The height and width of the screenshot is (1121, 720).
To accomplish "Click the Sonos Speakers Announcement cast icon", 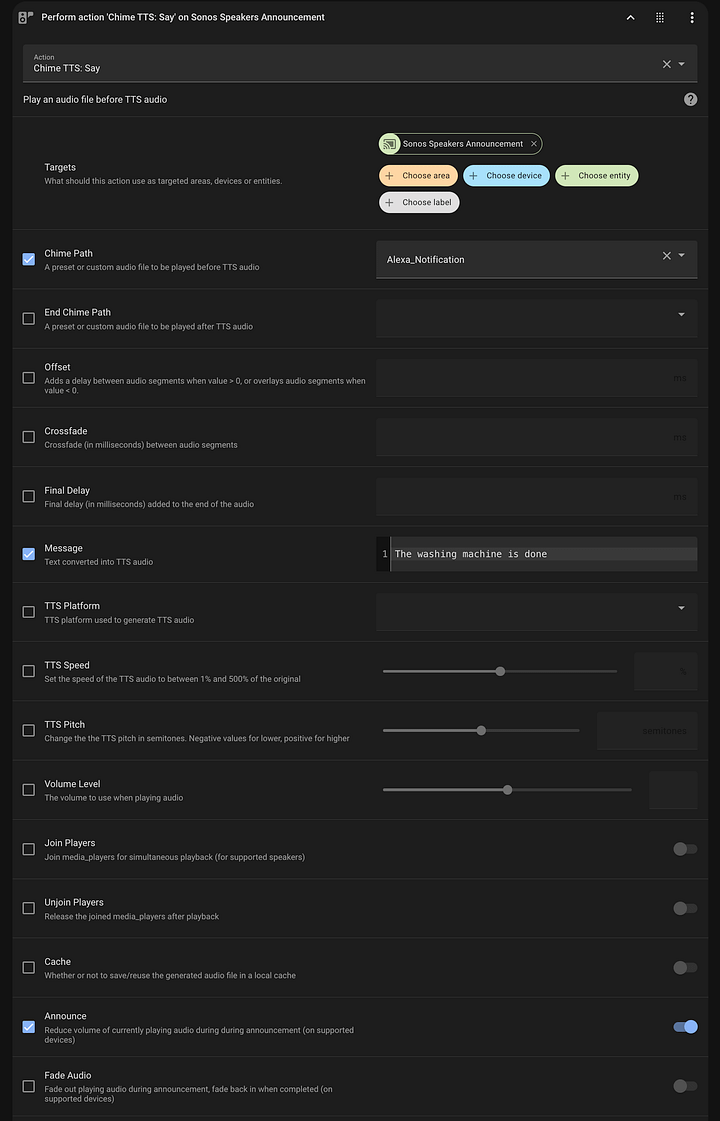I will tap(390, 144).
